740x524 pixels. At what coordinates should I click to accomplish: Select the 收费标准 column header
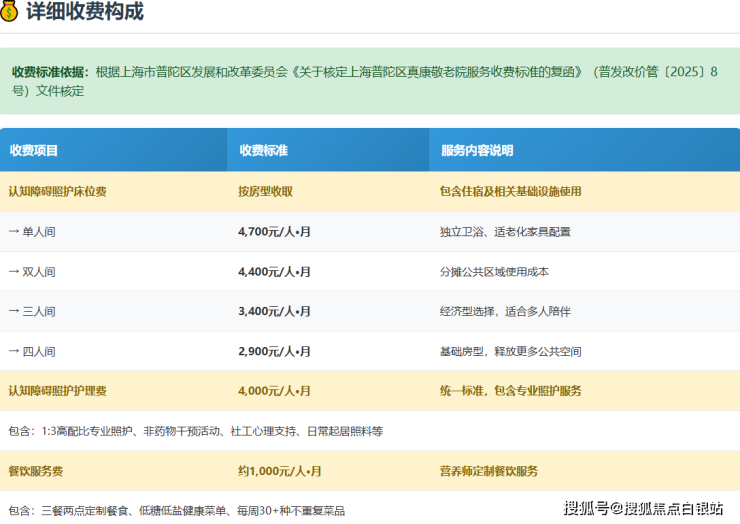pyautogui.click(x=263, y=151)
